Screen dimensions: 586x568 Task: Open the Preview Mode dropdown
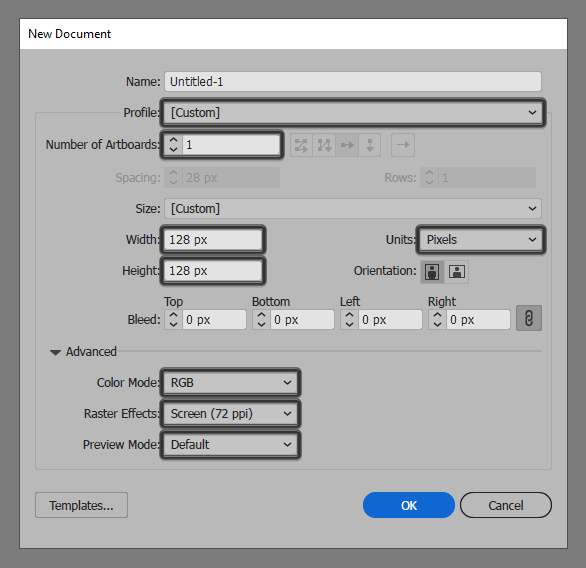pyautogui.click(x=231, y=445)
